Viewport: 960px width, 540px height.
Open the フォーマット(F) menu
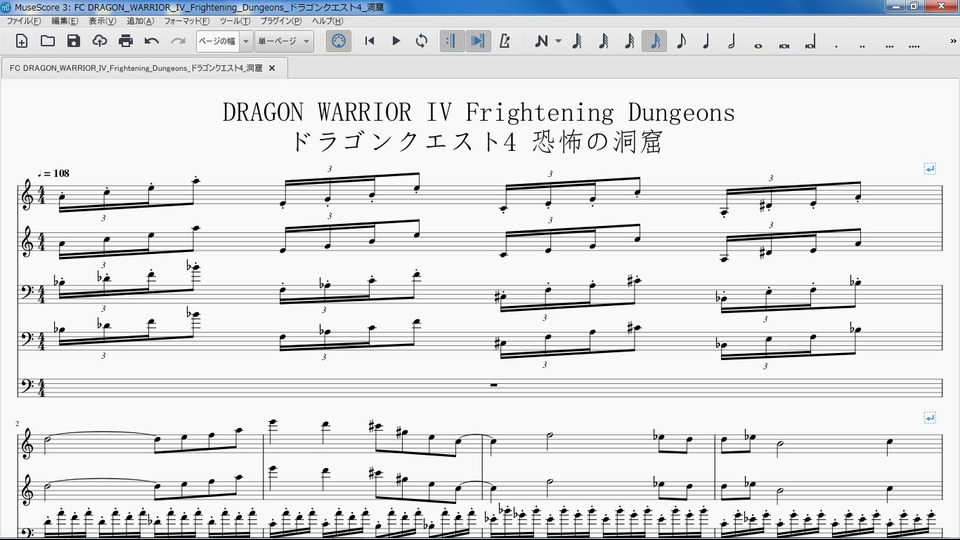pos(187,21)
